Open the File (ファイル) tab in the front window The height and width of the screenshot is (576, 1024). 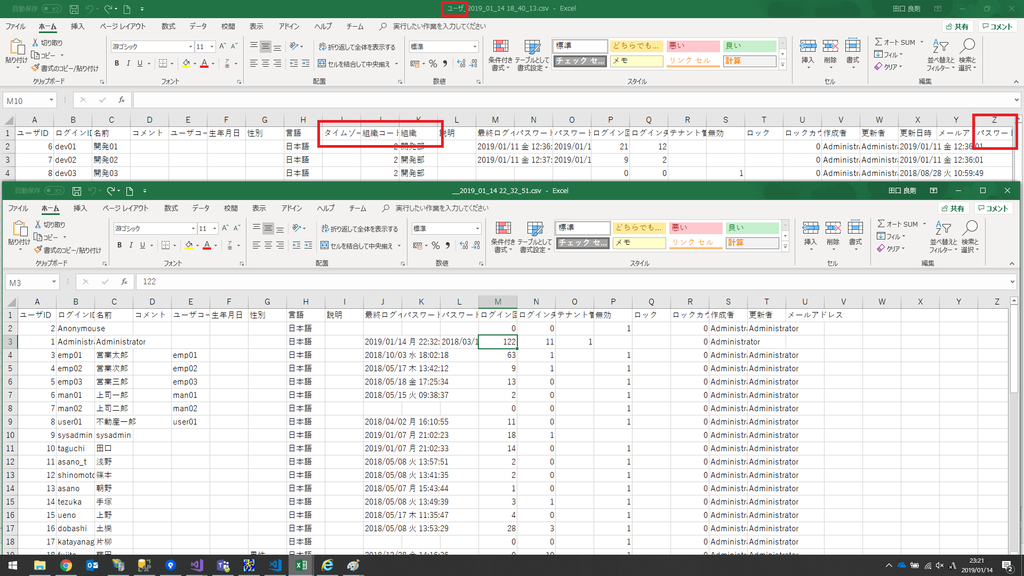pyautogui.click(x=18, y=208)
